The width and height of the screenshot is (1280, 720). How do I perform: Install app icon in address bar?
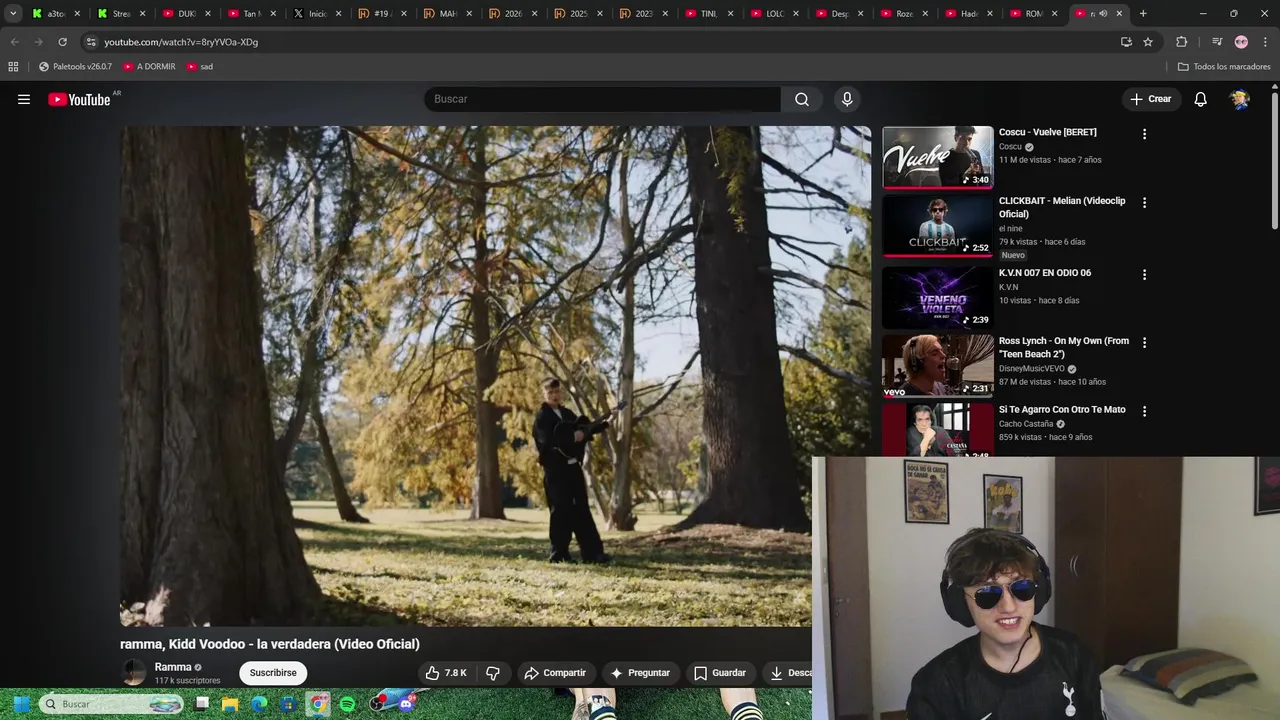pos(1126,42)
